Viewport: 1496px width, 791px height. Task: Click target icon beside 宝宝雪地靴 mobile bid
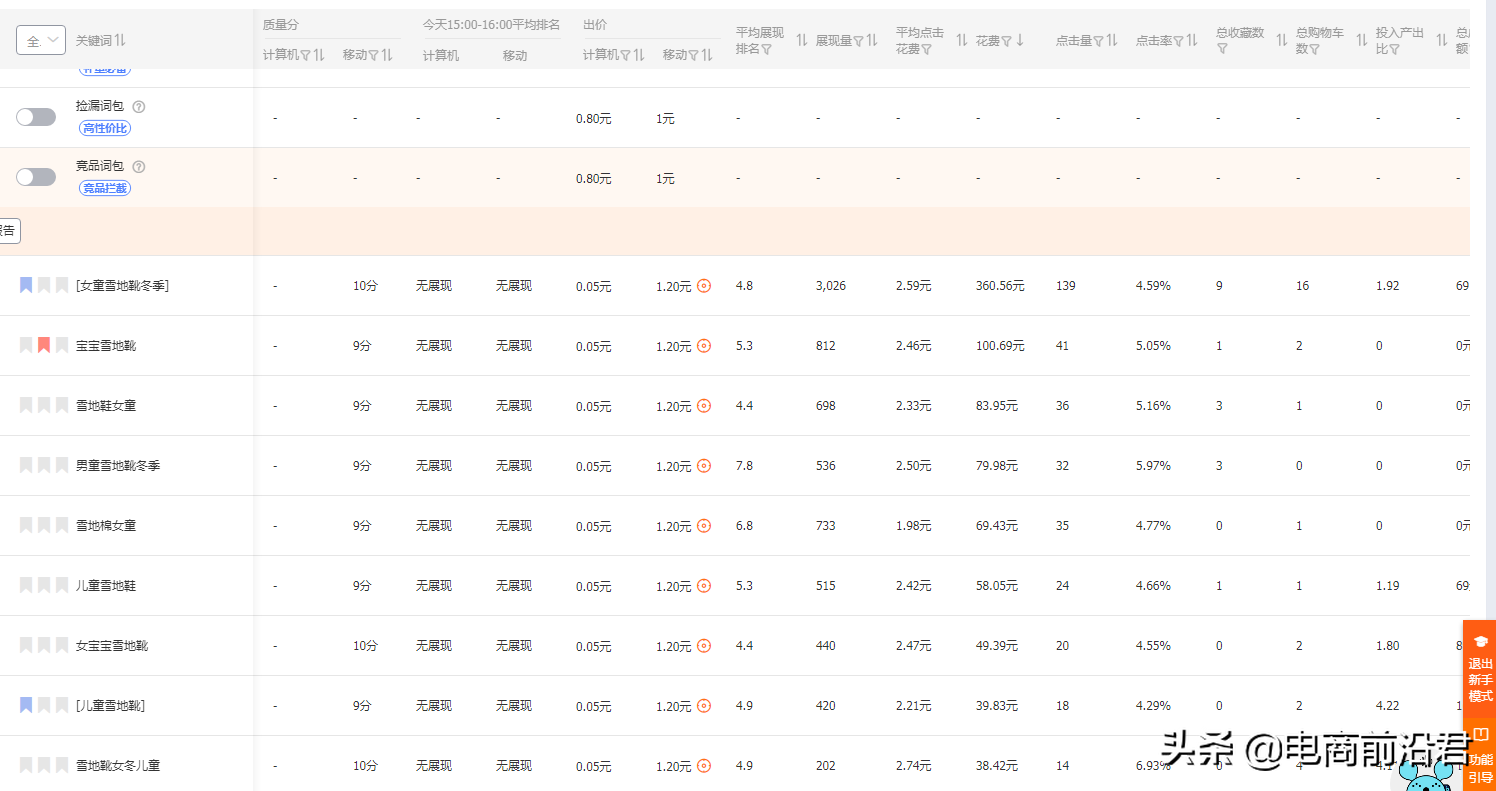coord(704,346)
